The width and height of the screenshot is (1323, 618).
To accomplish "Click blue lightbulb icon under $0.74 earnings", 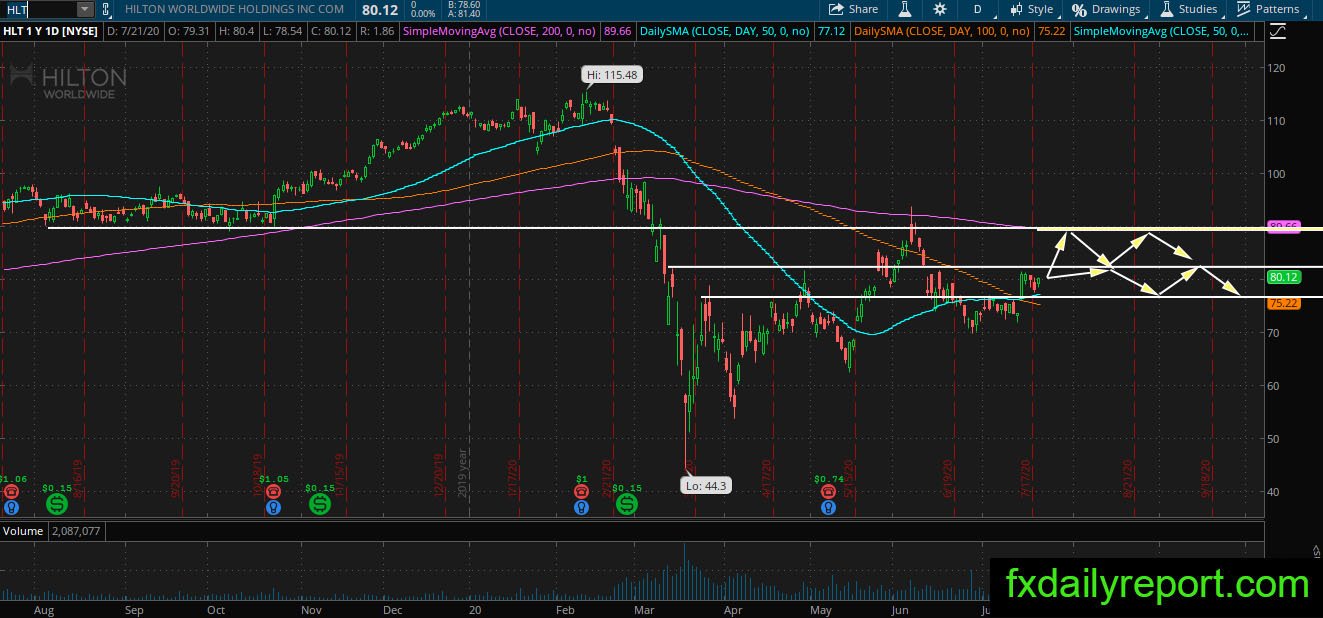I will pos(827,508).
